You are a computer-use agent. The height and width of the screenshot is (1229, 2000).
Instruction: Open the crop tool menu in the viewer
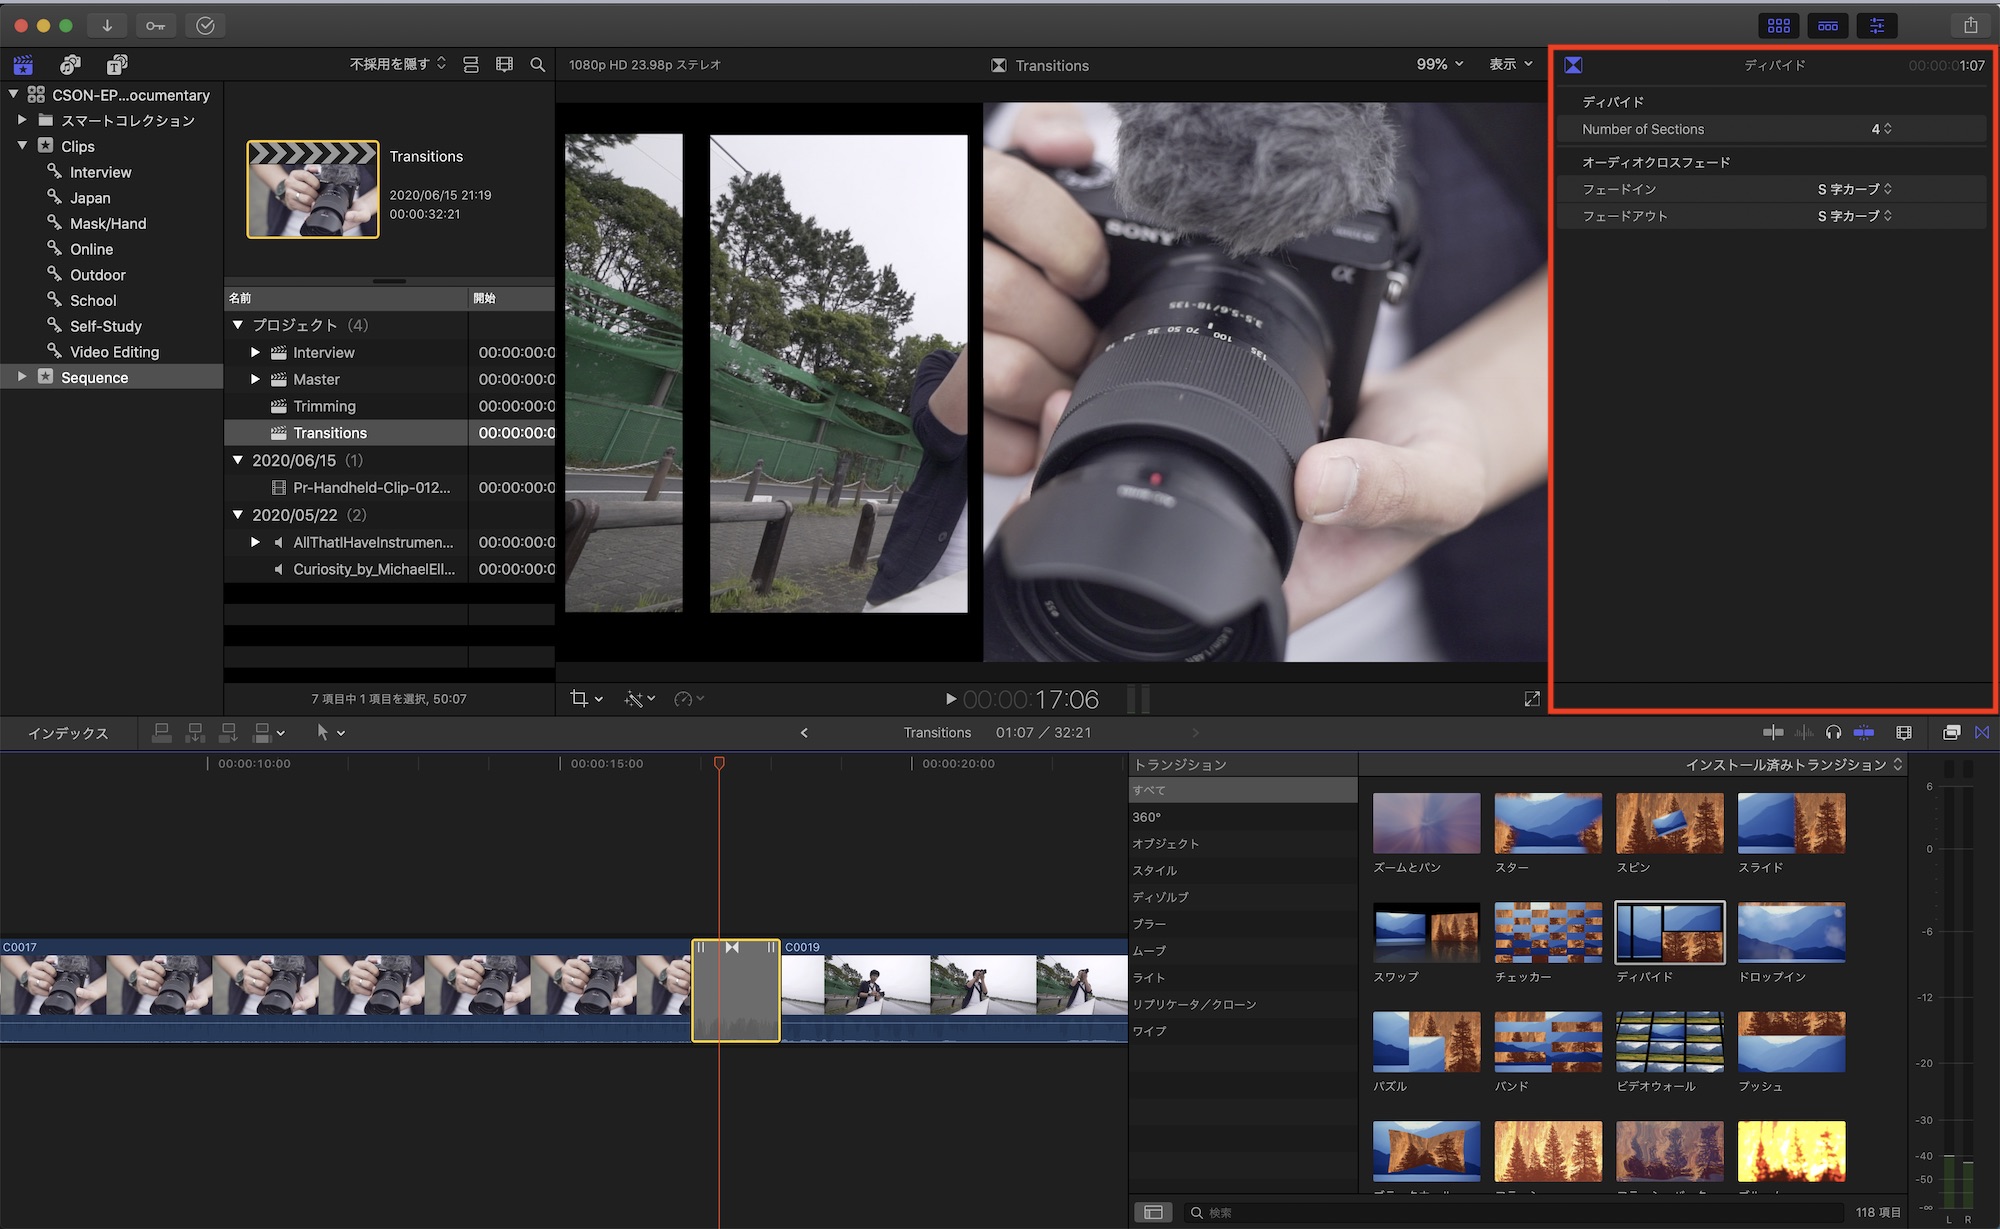pos(586,699)
